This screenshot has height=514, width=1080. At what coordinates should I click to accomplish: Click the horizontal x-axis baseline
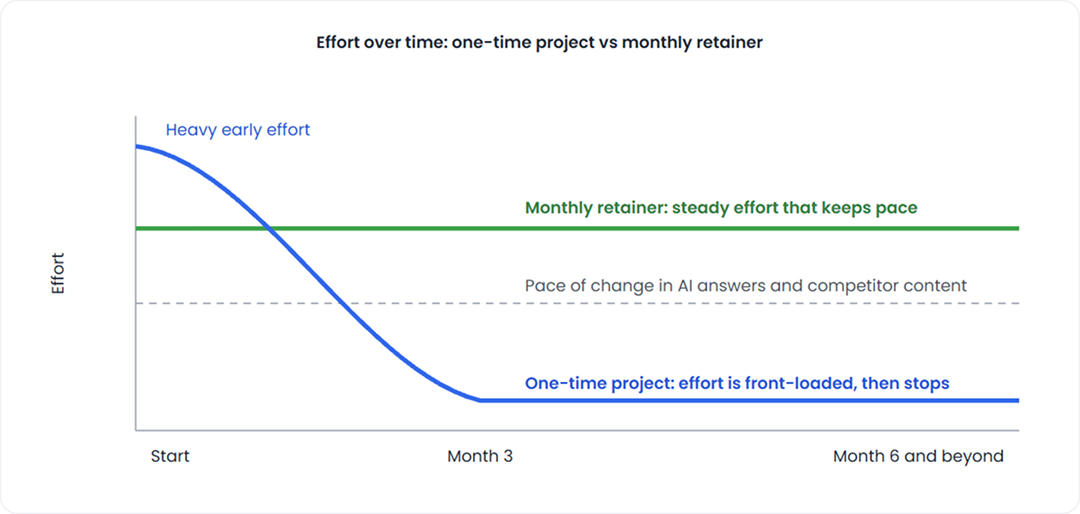click(x=577, y=431)
